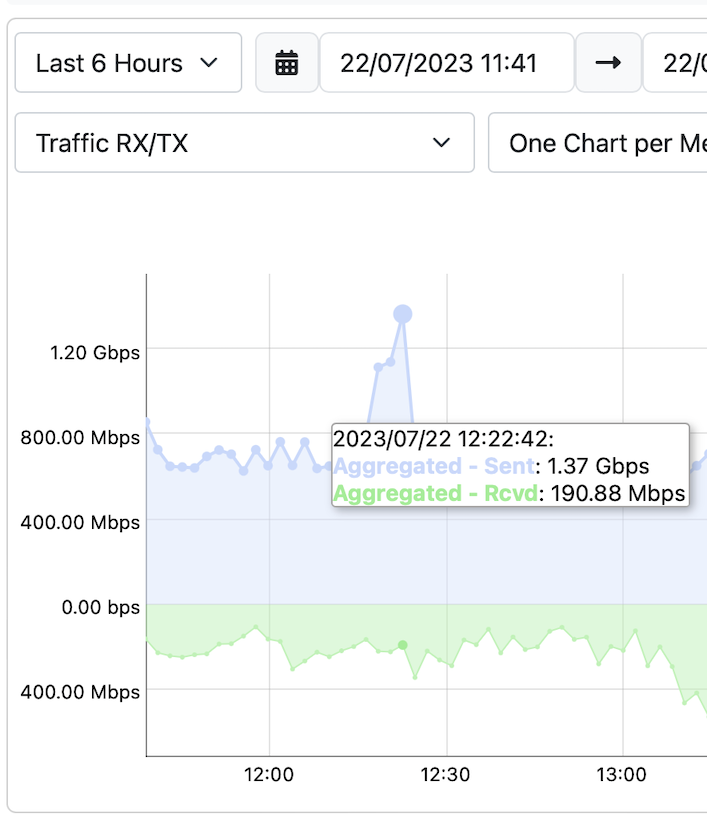
Task: Click the 1.20 Gbps y-axis label
Action: [x=95, y=353]
